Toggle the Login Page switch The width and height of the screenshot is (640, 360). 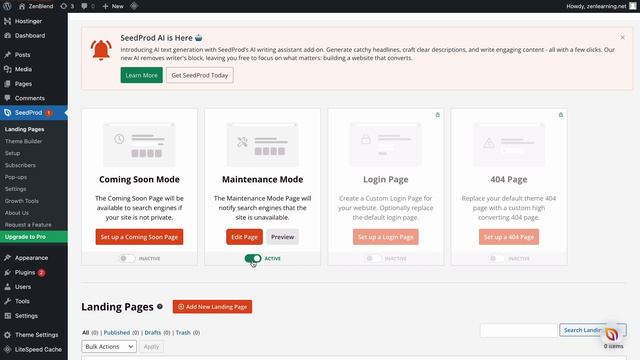[373, 258]
